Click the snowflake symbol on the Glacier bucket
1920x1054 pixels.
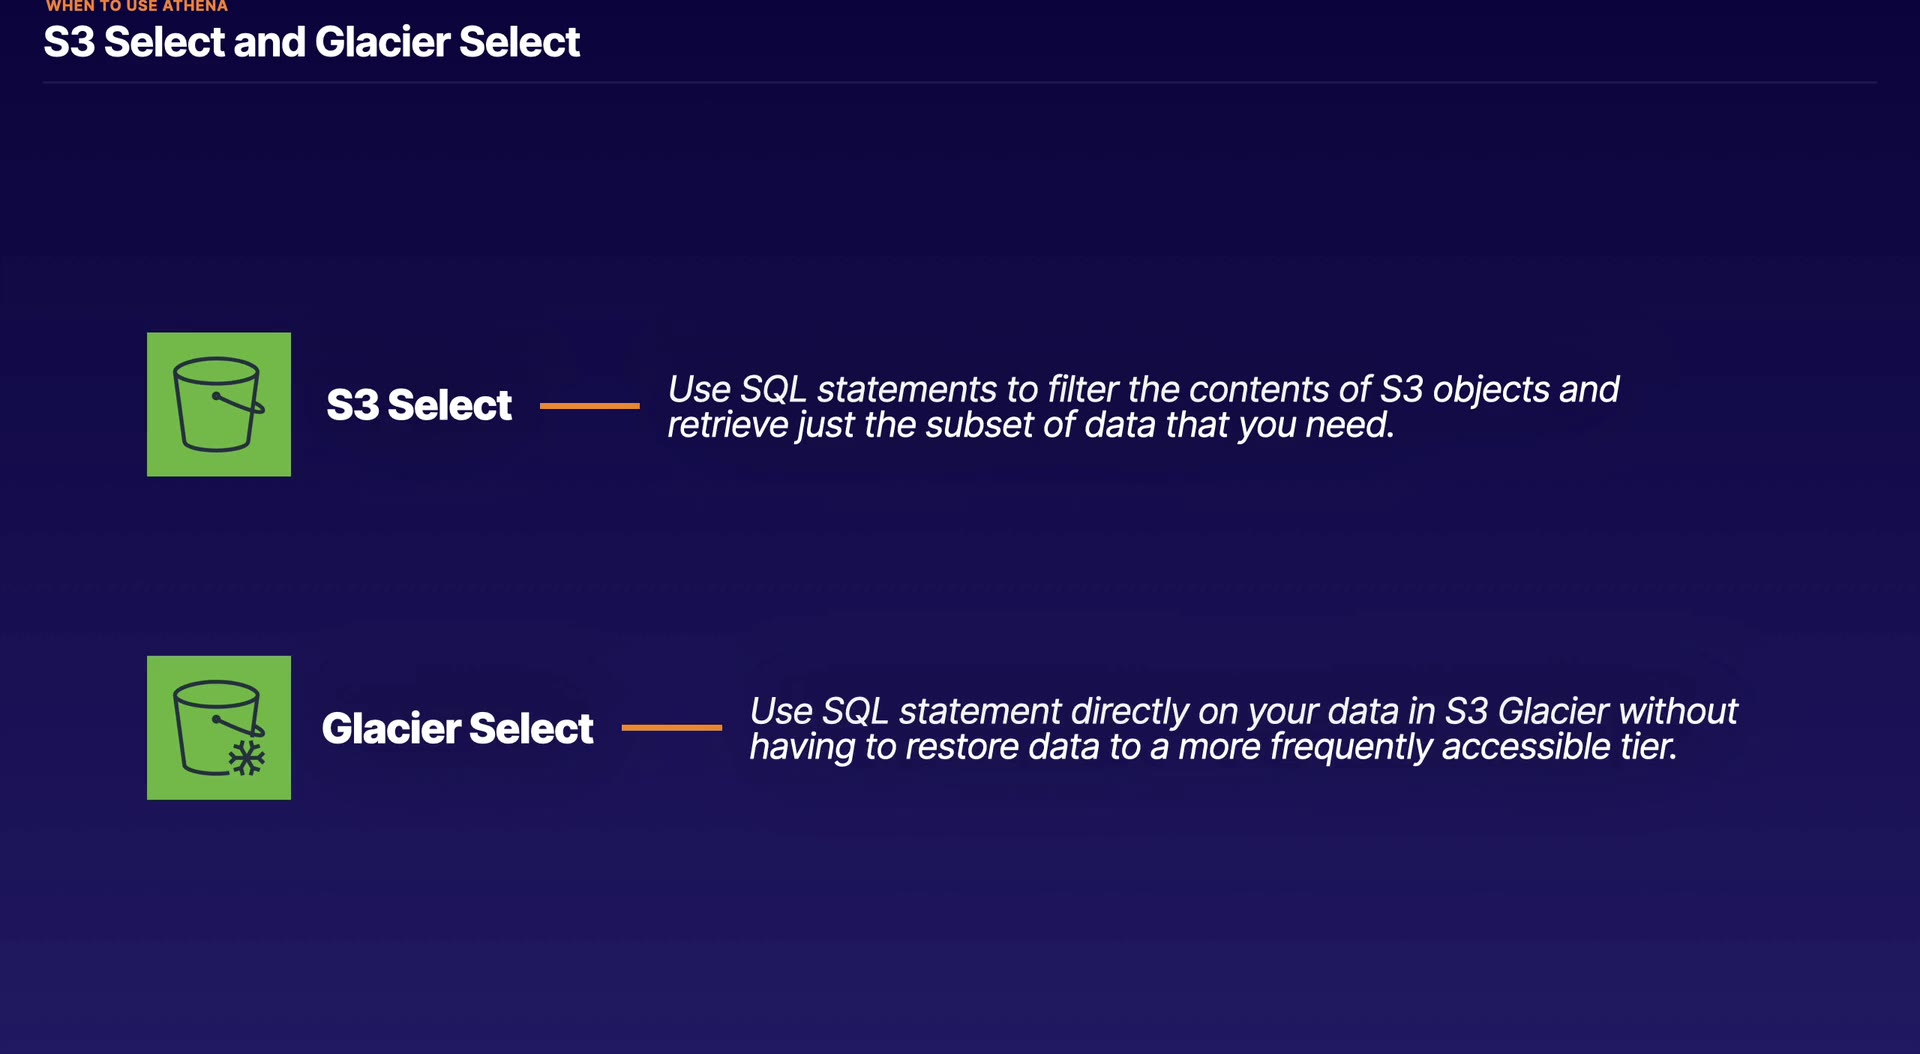tap(246, 758)
